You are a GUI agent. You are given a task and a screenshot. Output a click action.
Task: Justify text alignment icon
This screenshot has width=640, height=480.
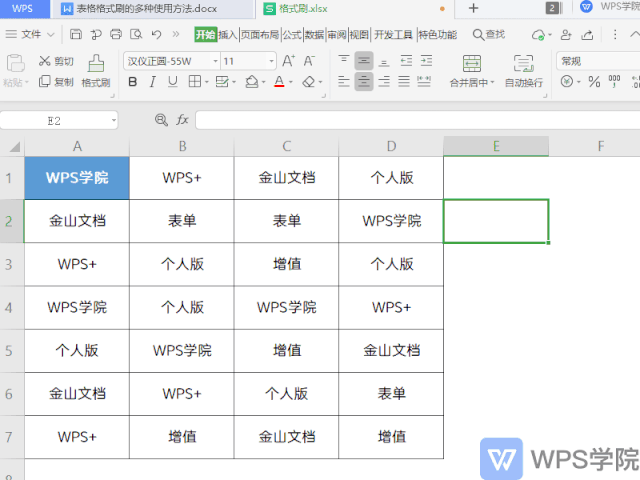click(404, 82)
